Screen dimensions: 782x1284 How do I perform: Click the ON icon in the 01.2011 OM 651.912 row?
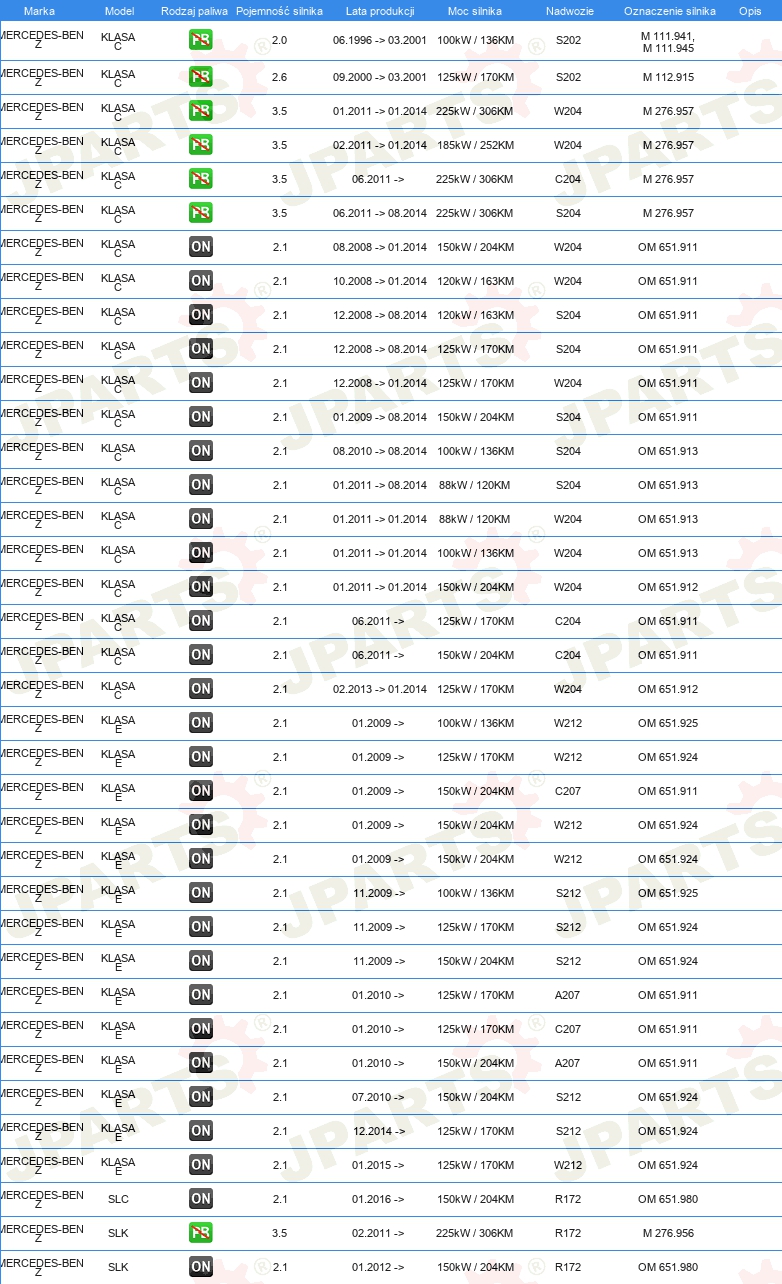pyautogui.click(x=201, y=587)
